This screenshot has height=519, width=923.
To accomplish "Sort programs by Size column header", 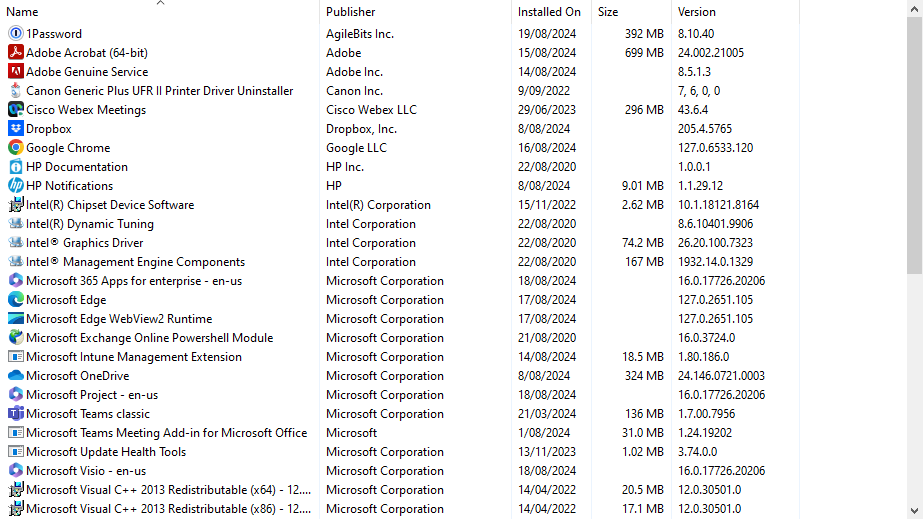I will coord(632,12).
